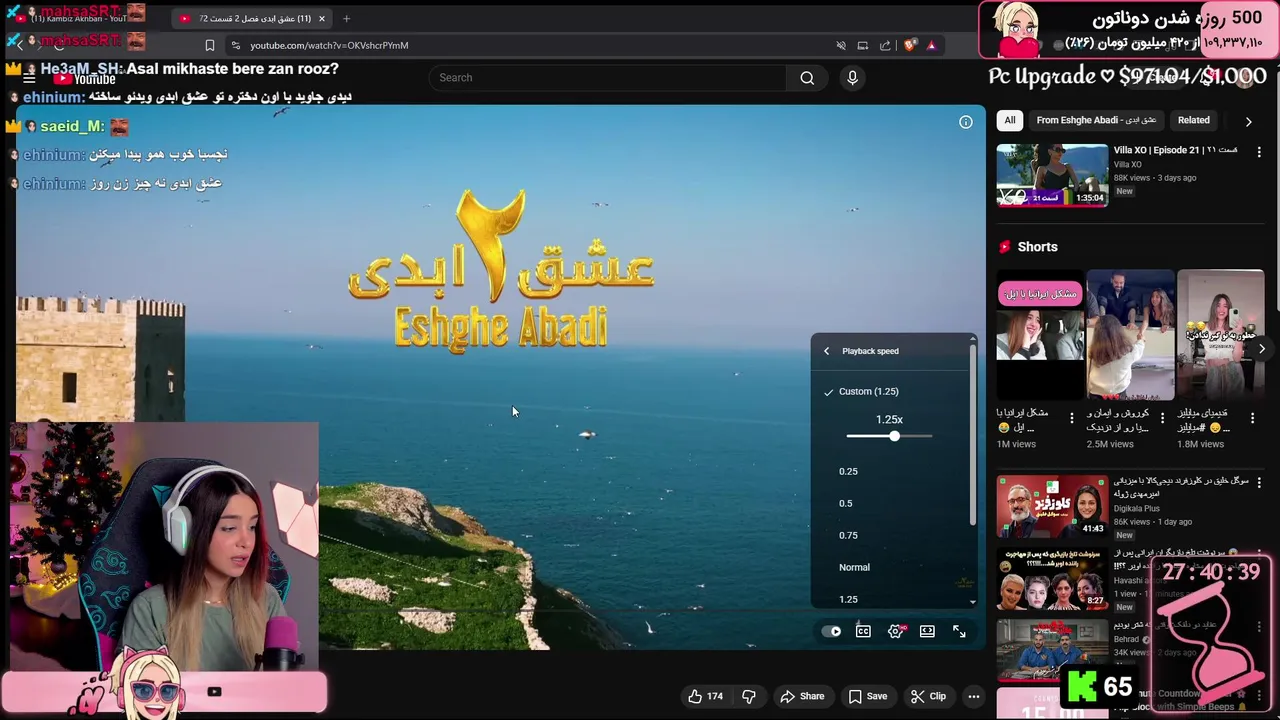The width and height of the screenshot is (1280, 720).
Task: Click the browser share page icon
Action: [885, 45]
